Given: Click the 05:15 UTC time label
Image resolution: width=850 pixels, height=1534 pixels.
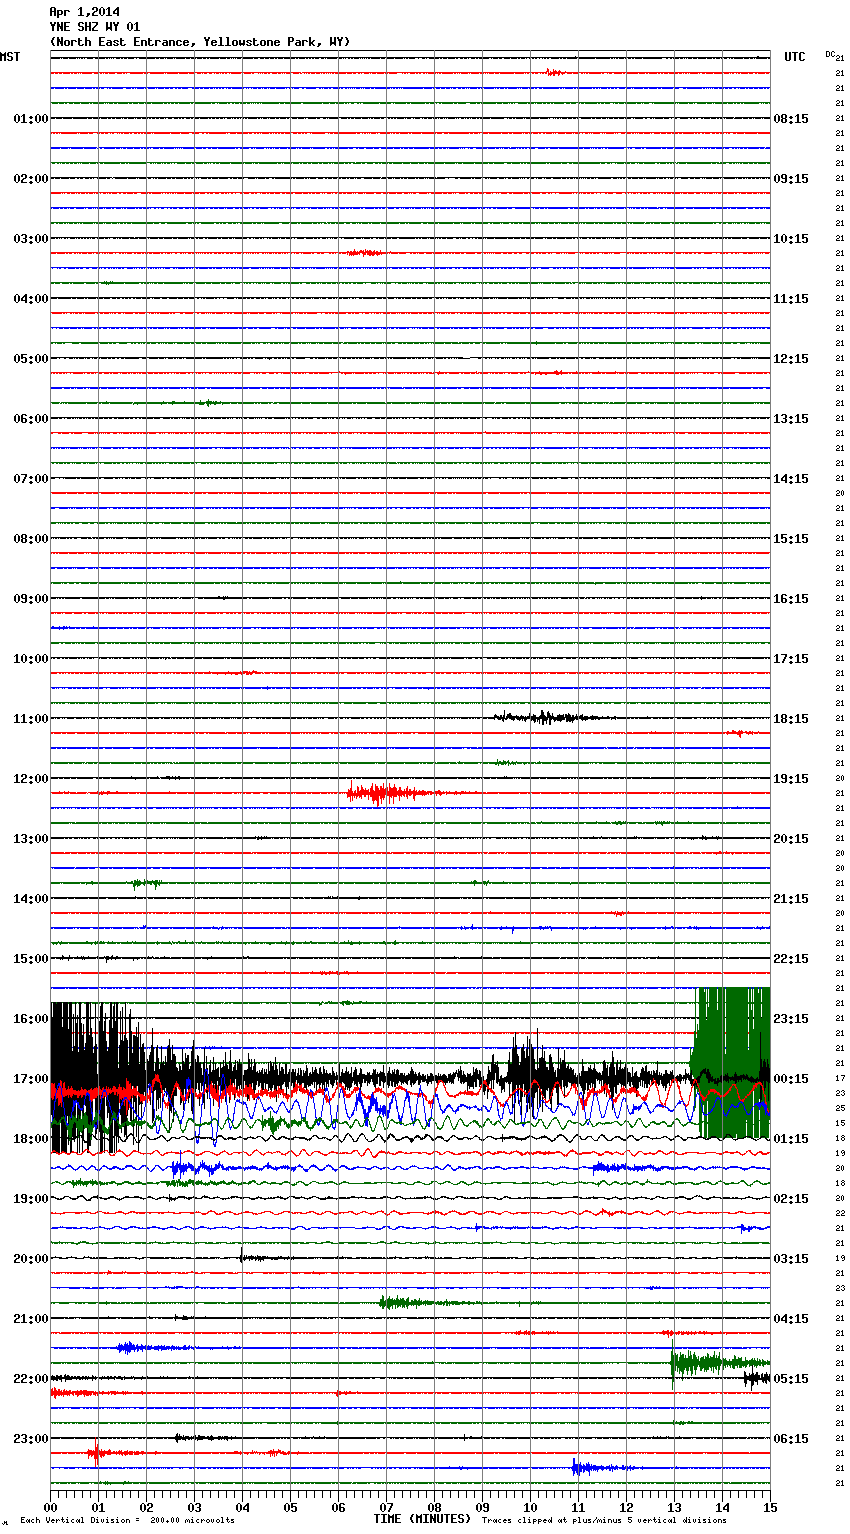Looking at the screenshot, I should 791,1379.
